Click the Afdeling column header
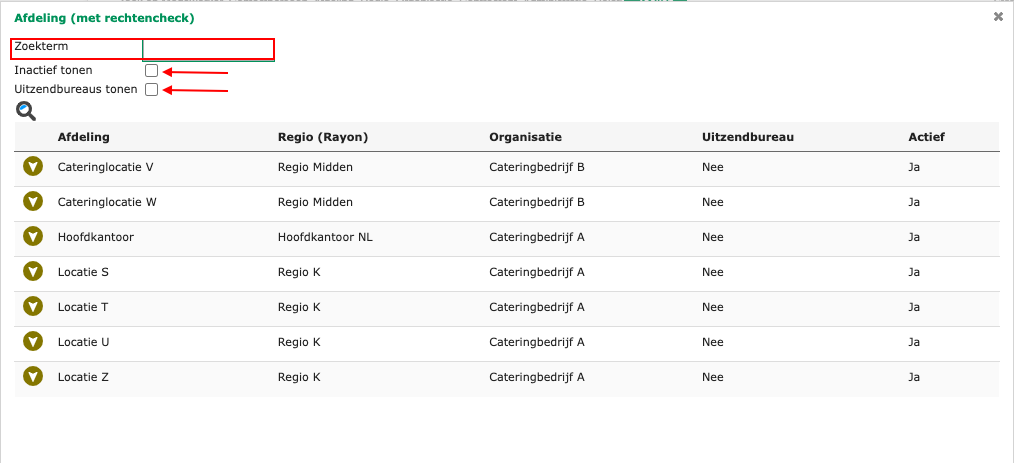Viewport: 1014px width, 463px height. tap(84, 137)
